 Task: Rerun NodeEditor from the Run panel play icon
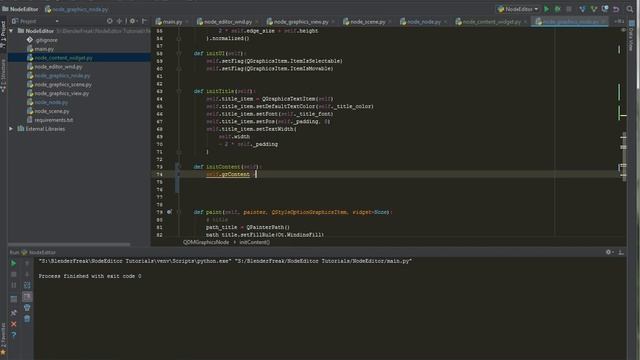tap(13, 264)
